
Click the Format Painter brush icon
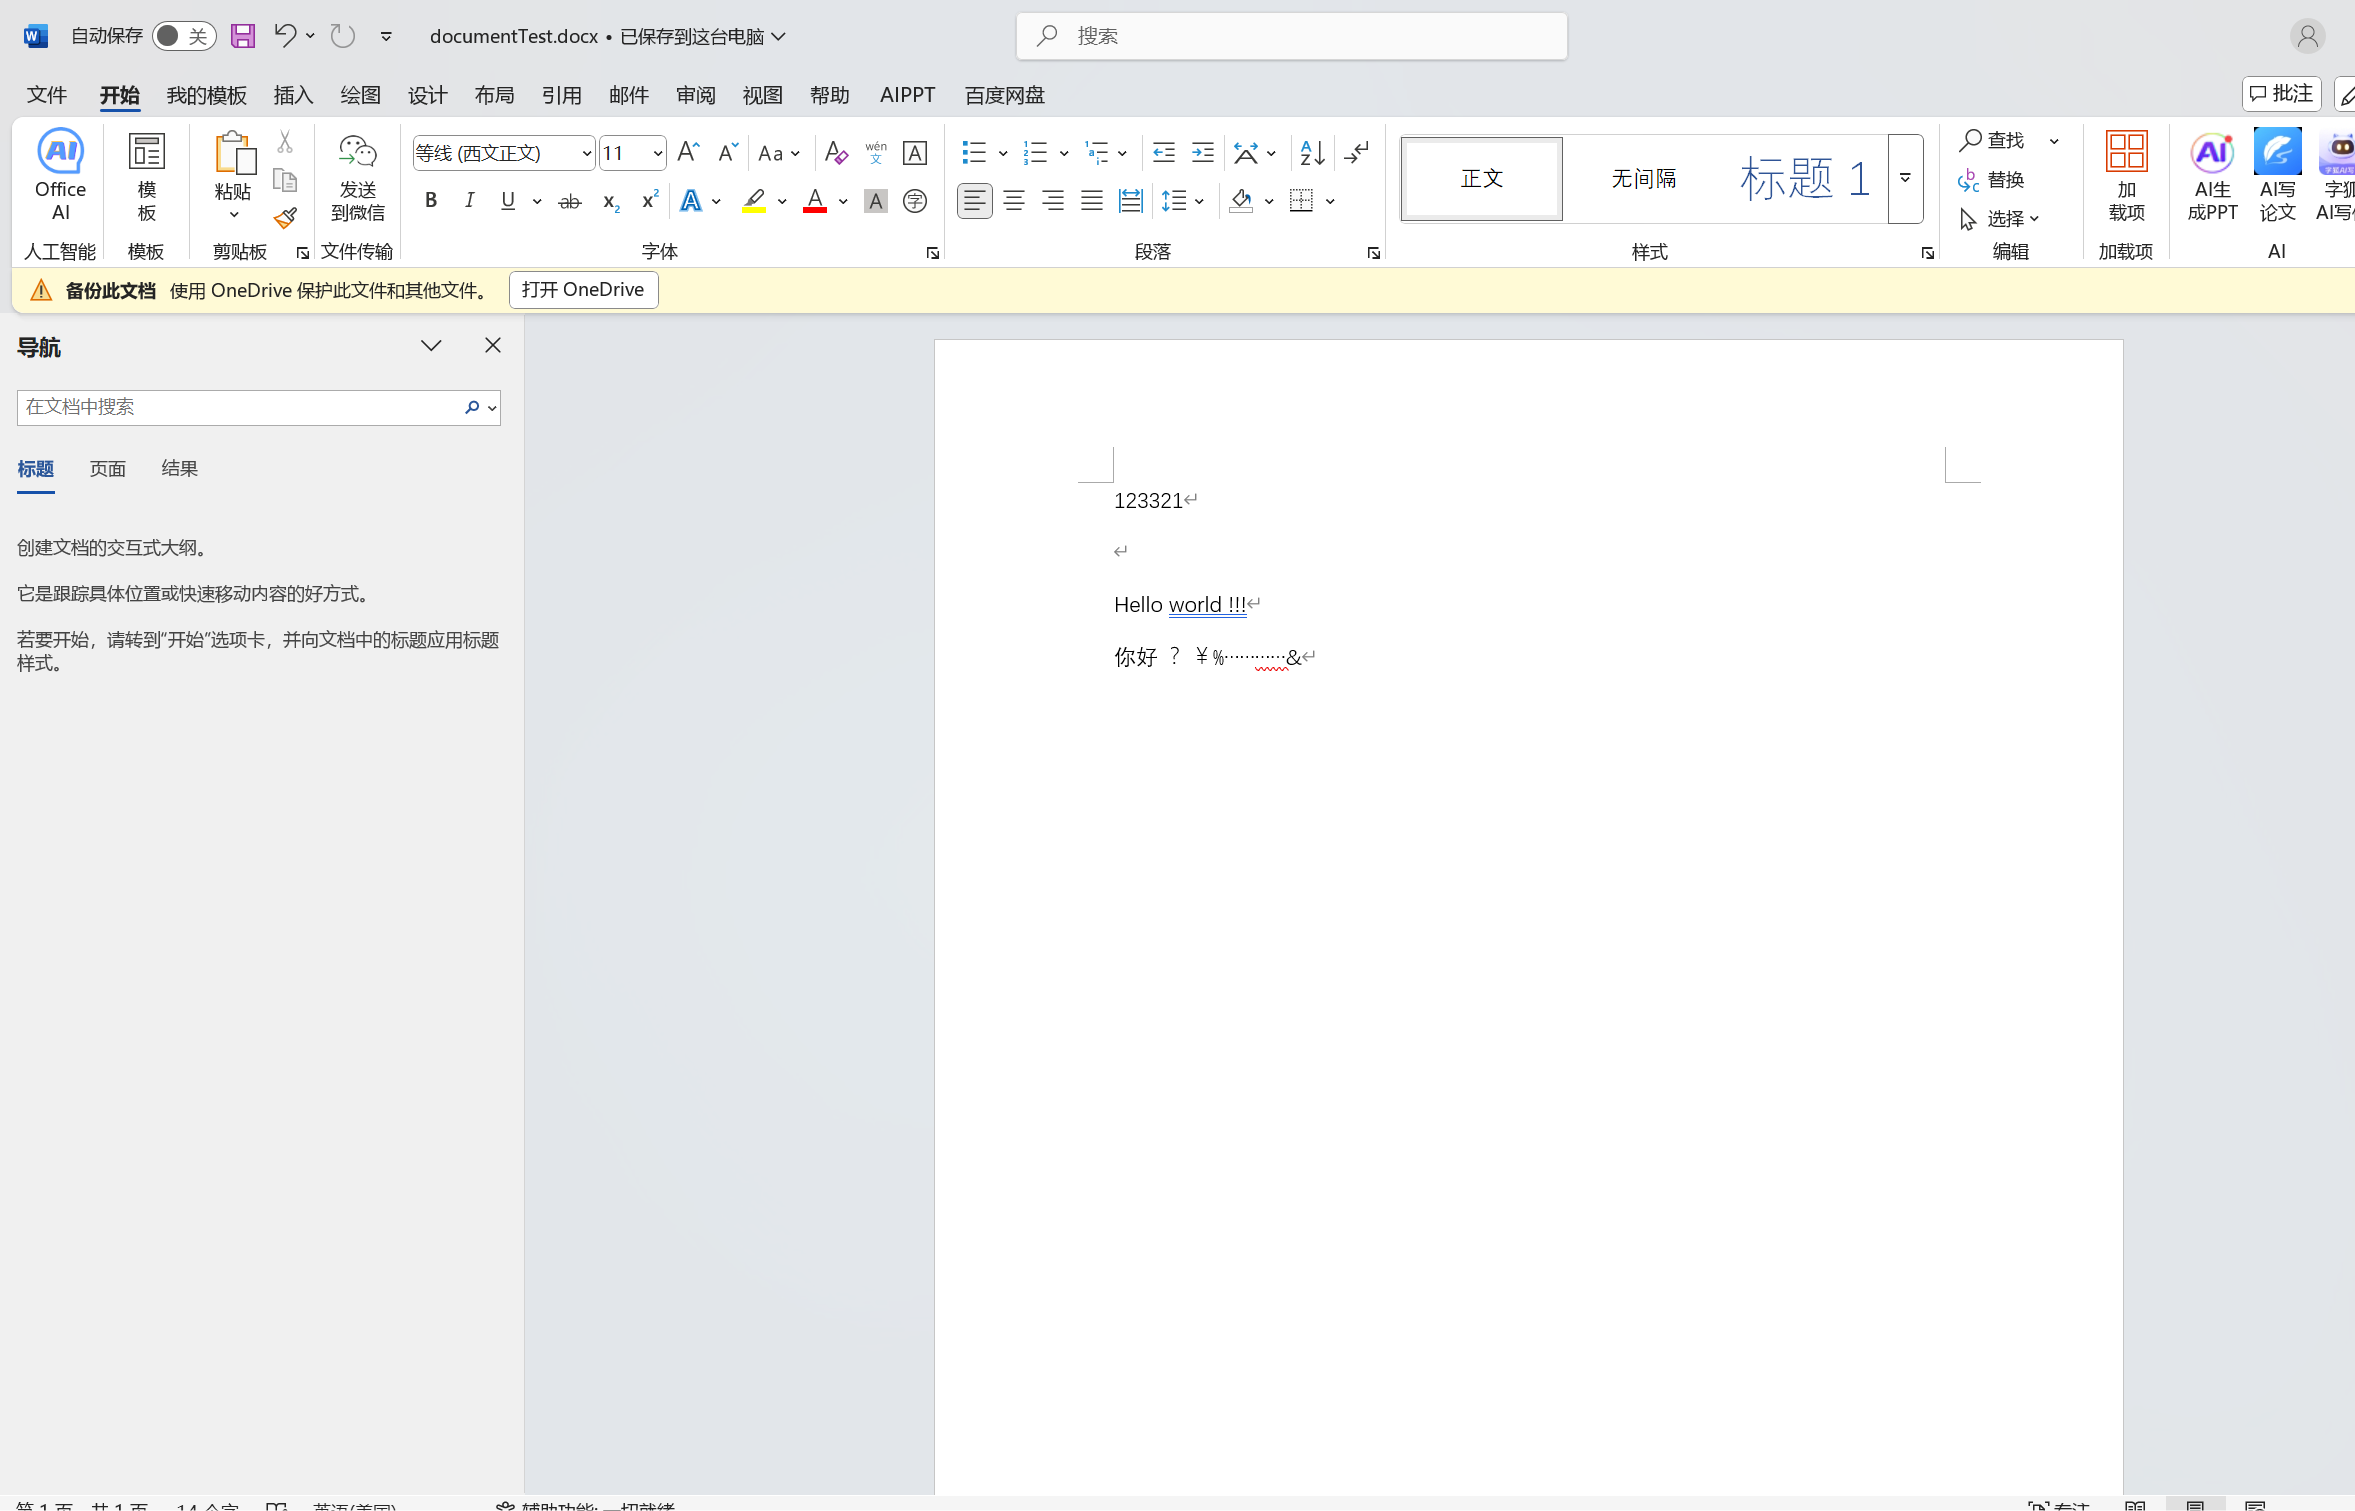coord(285,218)
